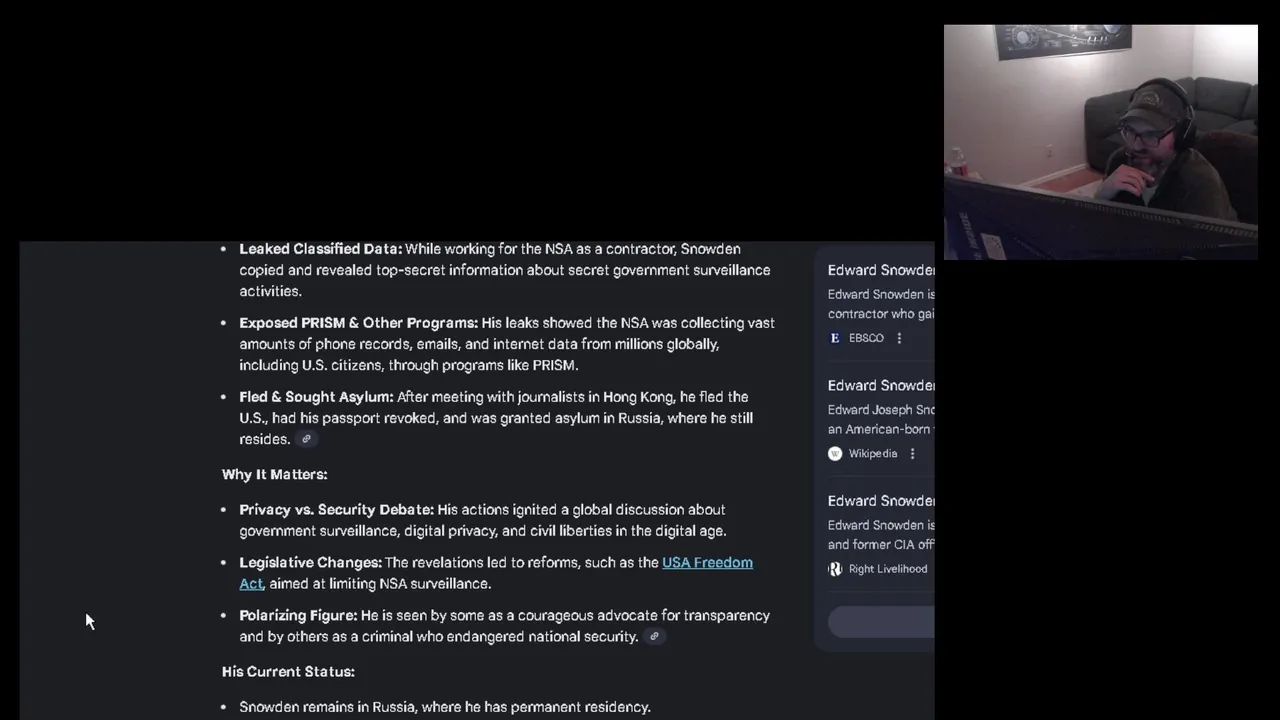Click the link icon after "national security."
This screenshot has width=1280, height=720.
655,636
